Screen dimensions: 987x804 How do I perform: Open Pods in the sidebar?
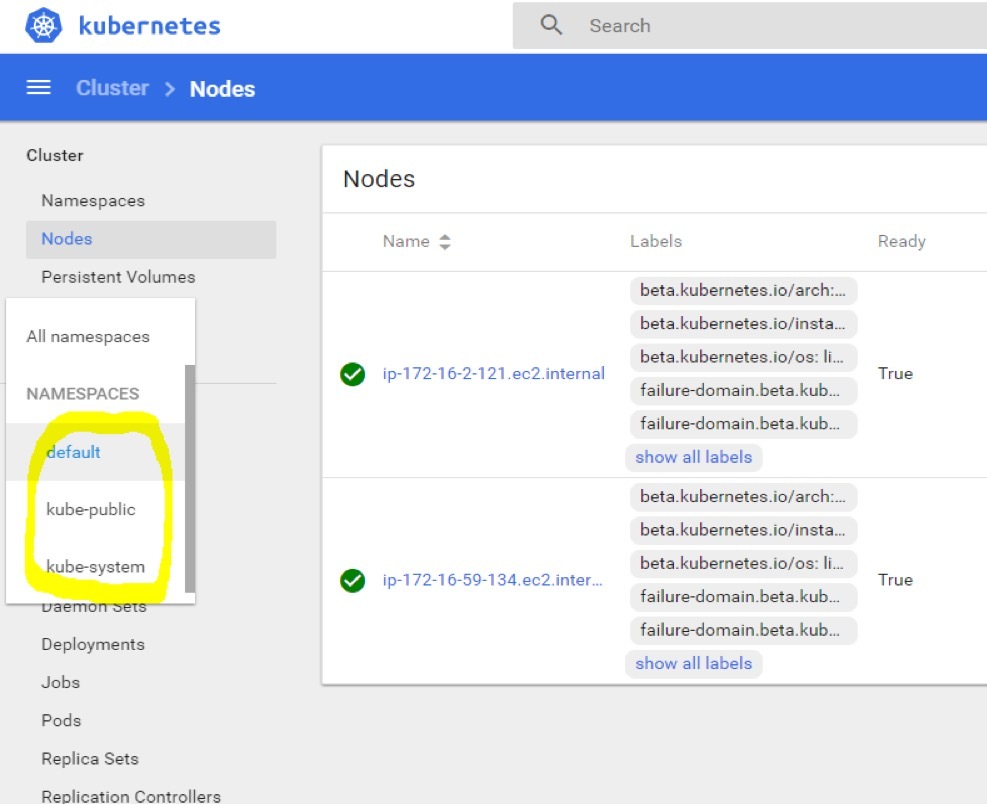61,720
